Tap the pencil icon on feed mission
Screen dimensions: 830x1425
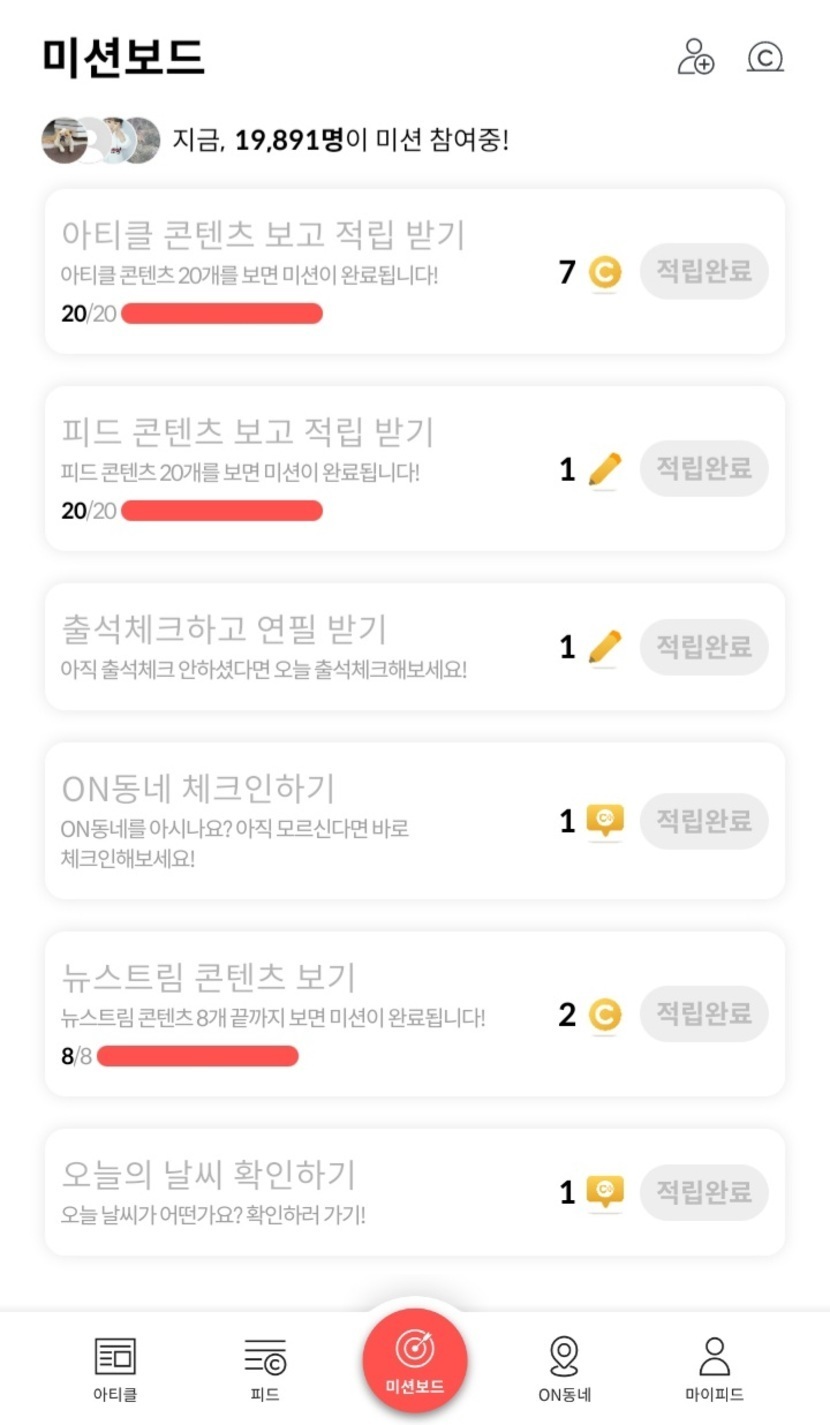coord(604,469)
